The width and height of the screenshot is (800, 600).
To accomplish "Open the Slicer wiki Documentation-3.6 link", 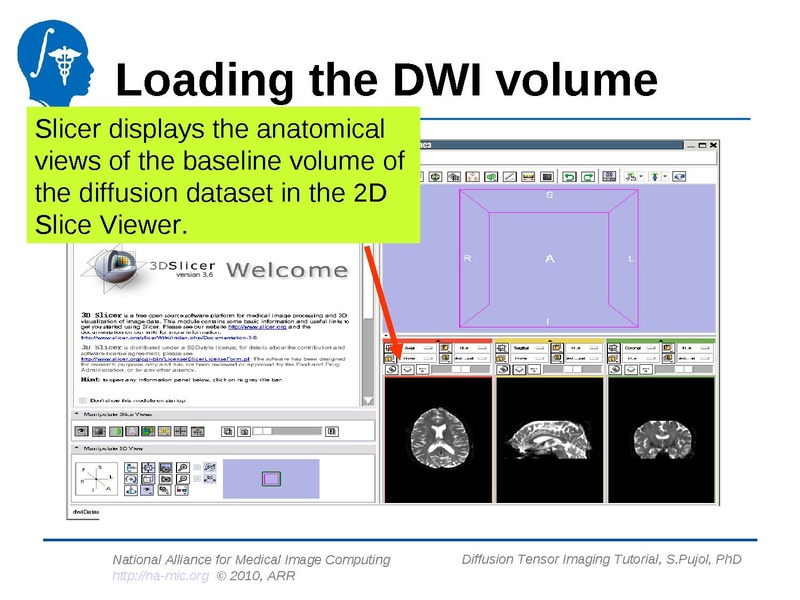I will tap(169, 337).
